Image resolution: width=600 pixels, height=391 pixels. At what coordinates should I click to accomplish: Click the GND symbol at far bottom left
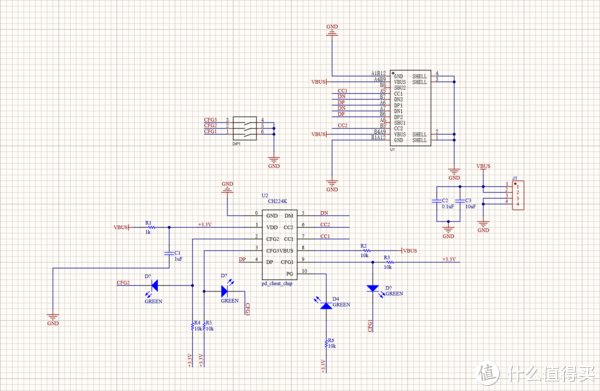[x=53, y=319]
